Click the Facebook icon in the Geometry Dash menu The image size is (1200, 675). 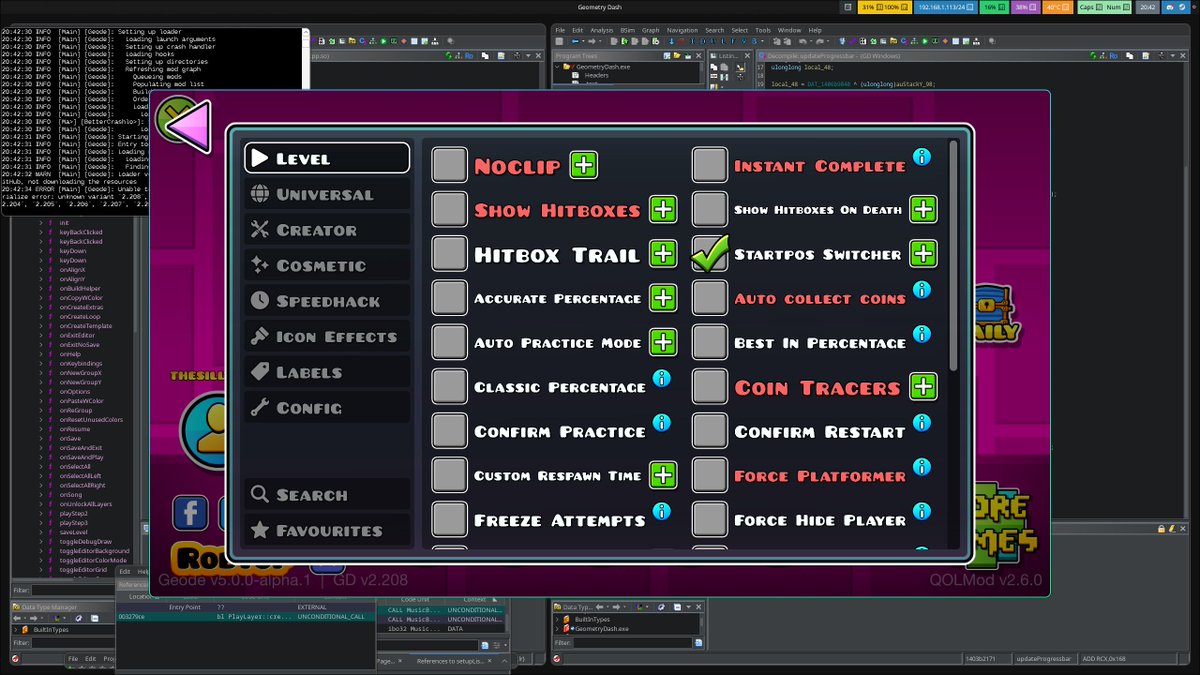[x=190, y=513]
